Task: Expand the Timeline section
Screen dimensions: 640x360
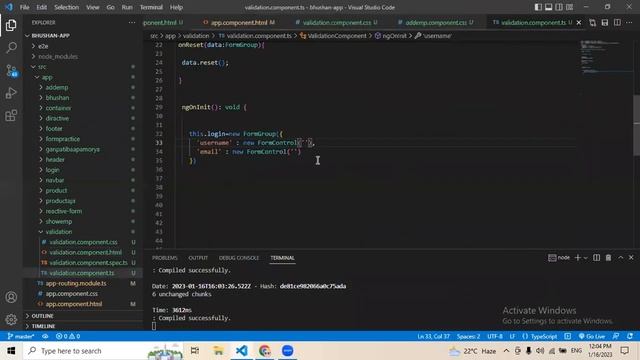Action: point(43,326)
